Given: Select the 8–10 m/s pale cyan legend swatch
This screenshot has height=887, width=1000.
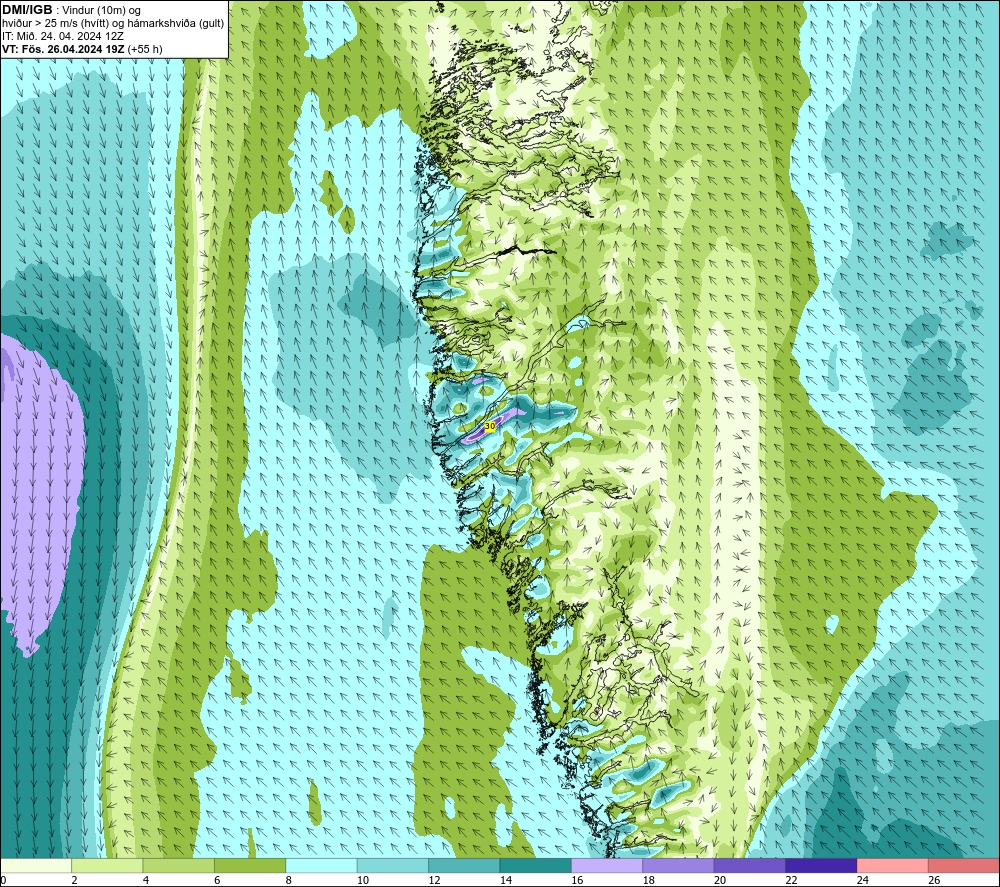Looking at the screenshot, I should click(x=321, y=865).
